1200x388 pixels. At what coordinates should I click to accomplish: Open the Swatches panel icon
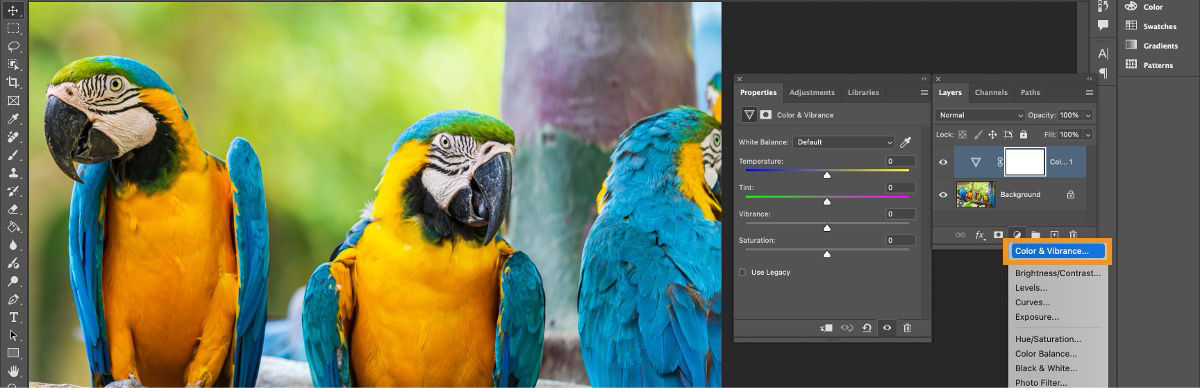[x=1131, y=26]
